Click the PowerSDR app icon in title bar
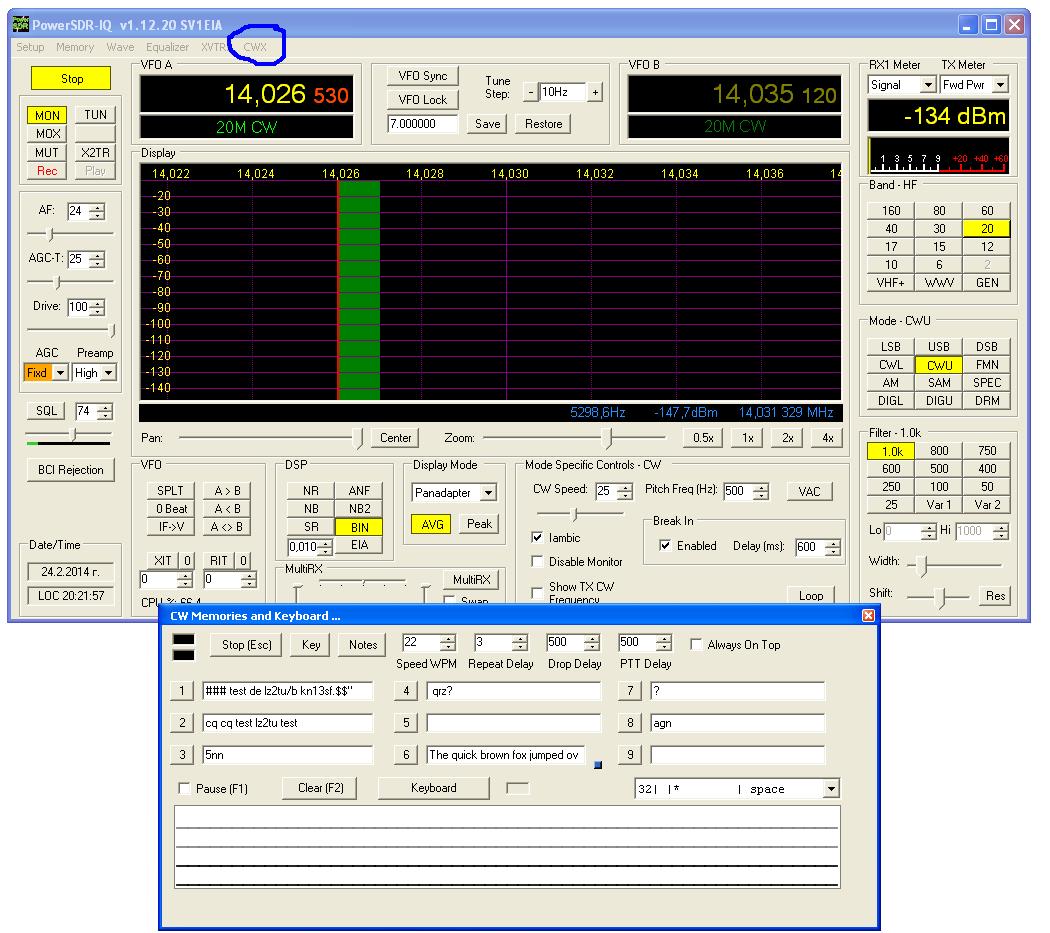Image resolution: width=1050 pixels, height=933 pixels. [x=21, y=25]
